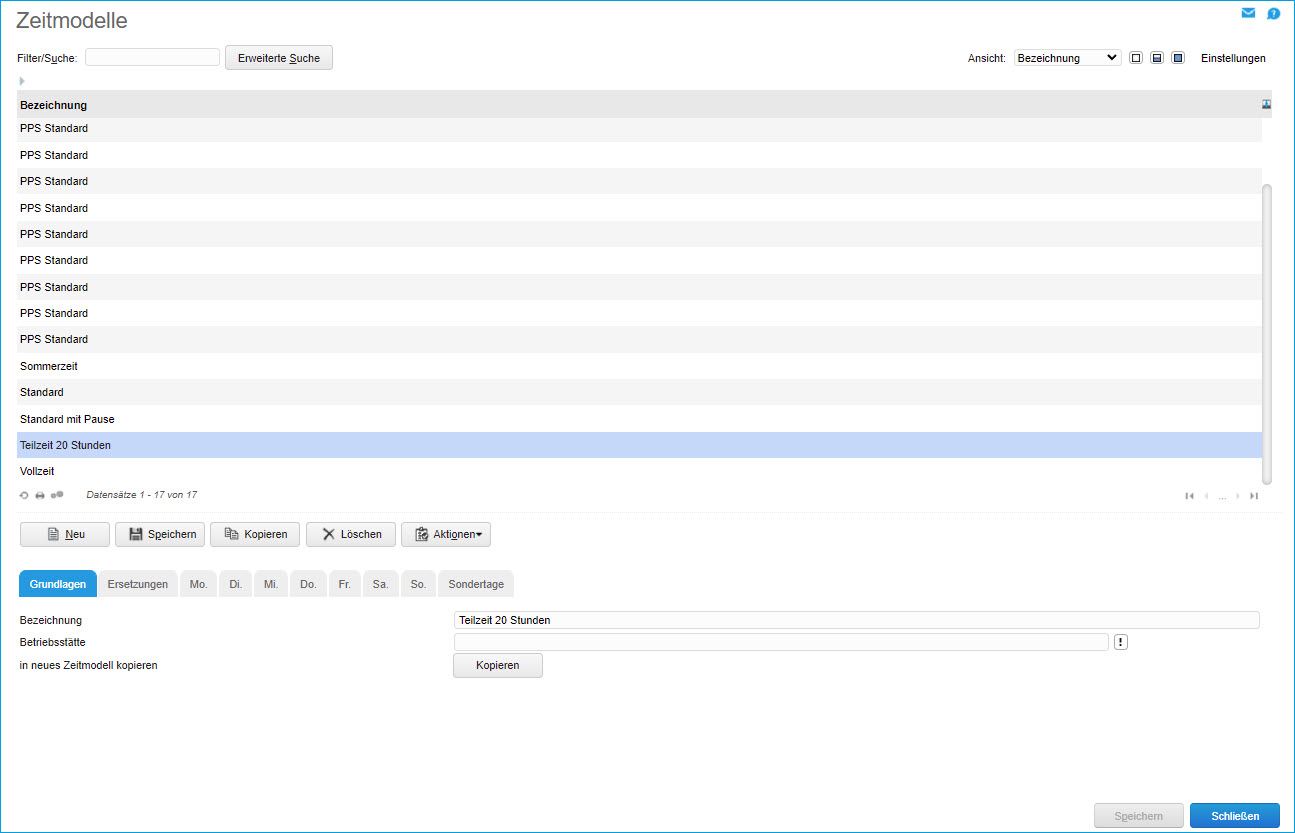Open the Sondertage tab

[476, 584]
